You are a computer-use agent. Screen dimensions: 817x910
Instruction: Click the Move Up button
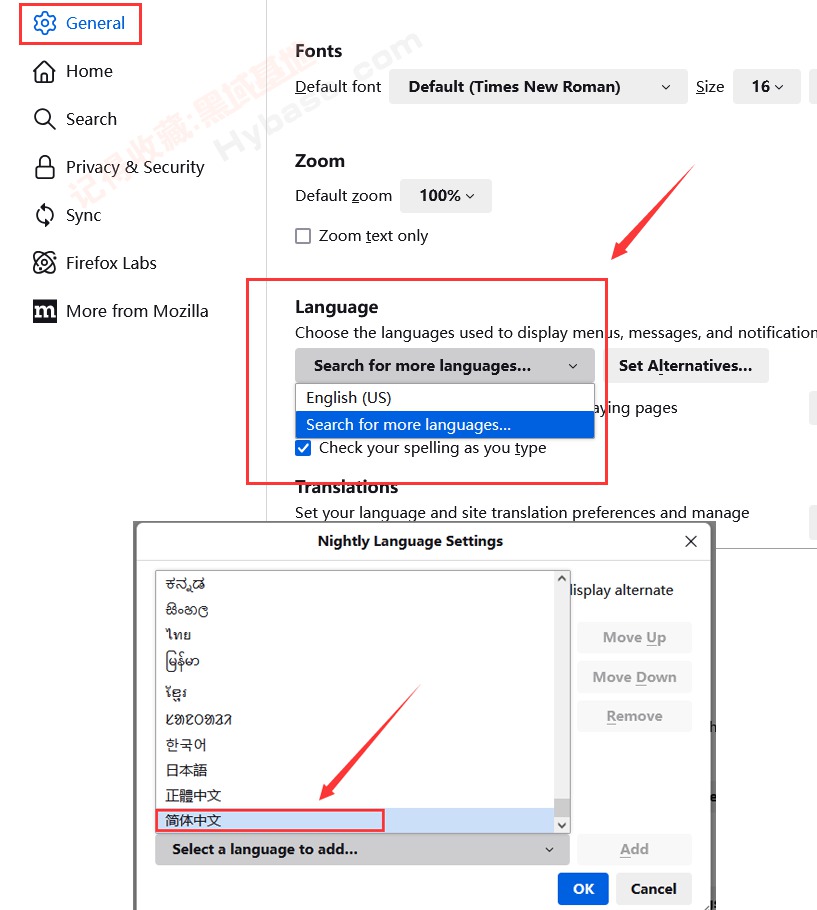(x=634, y=638)
